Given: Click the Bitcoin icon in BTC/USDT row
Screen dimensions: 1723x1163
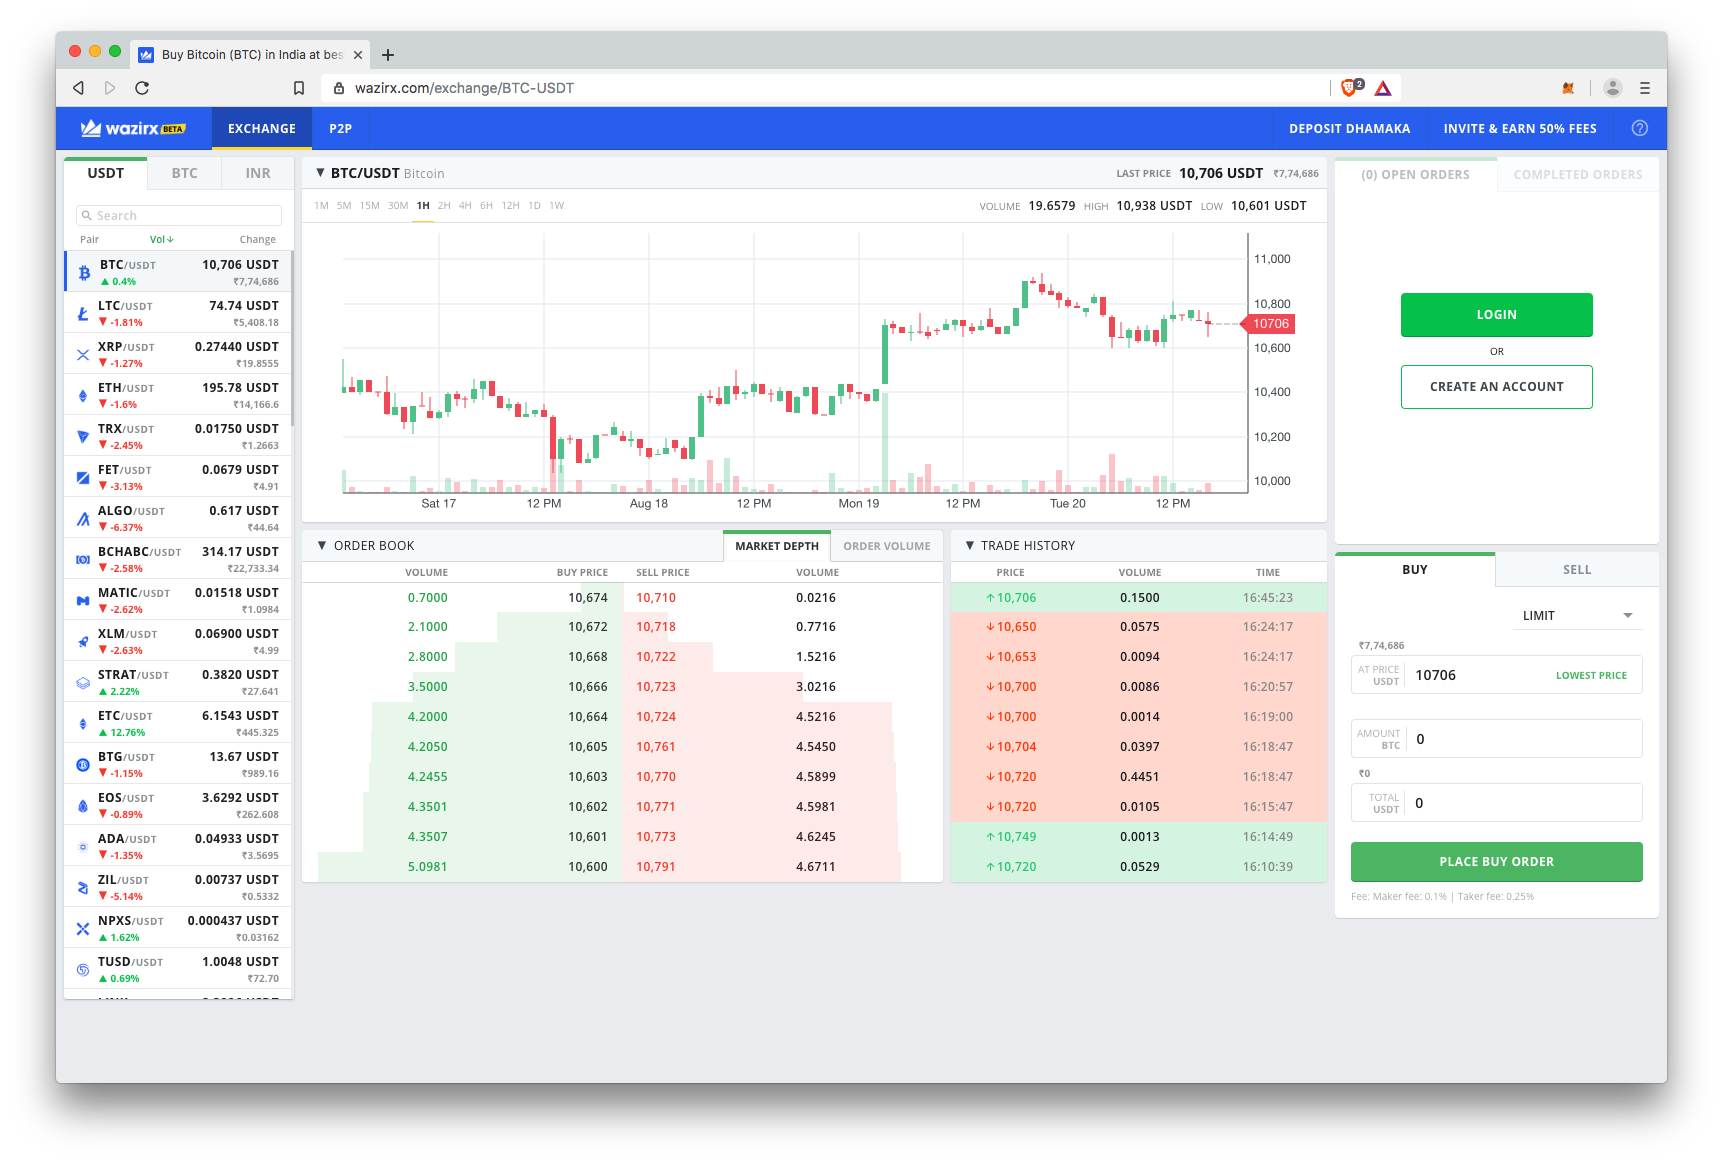Looking at the screenshot, I should coord(84,272).
